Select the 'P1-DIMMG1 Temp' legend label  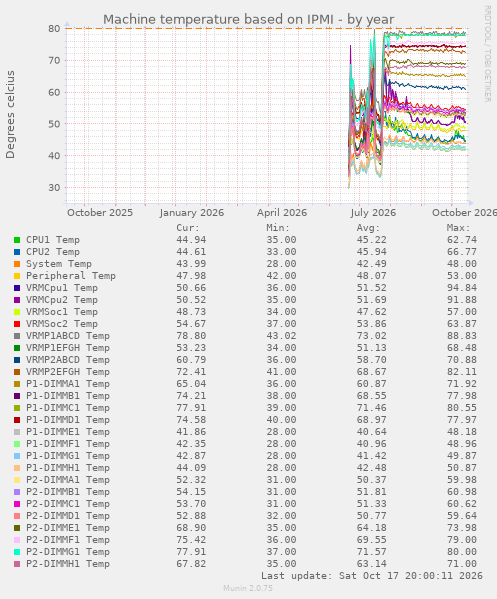coord(68,456)
